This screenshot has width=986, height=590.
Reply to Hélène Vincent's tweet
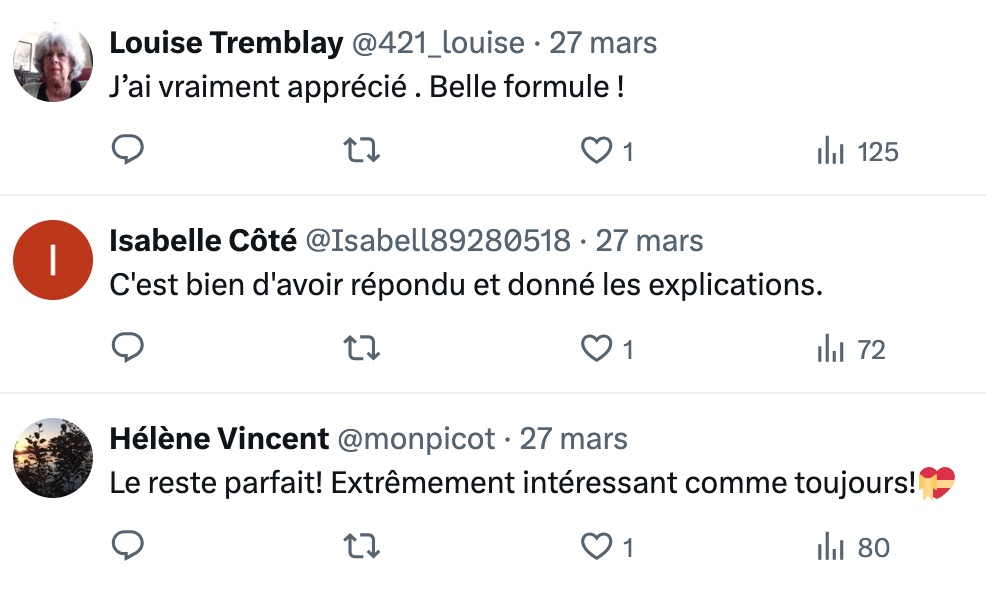pos(127,546)
